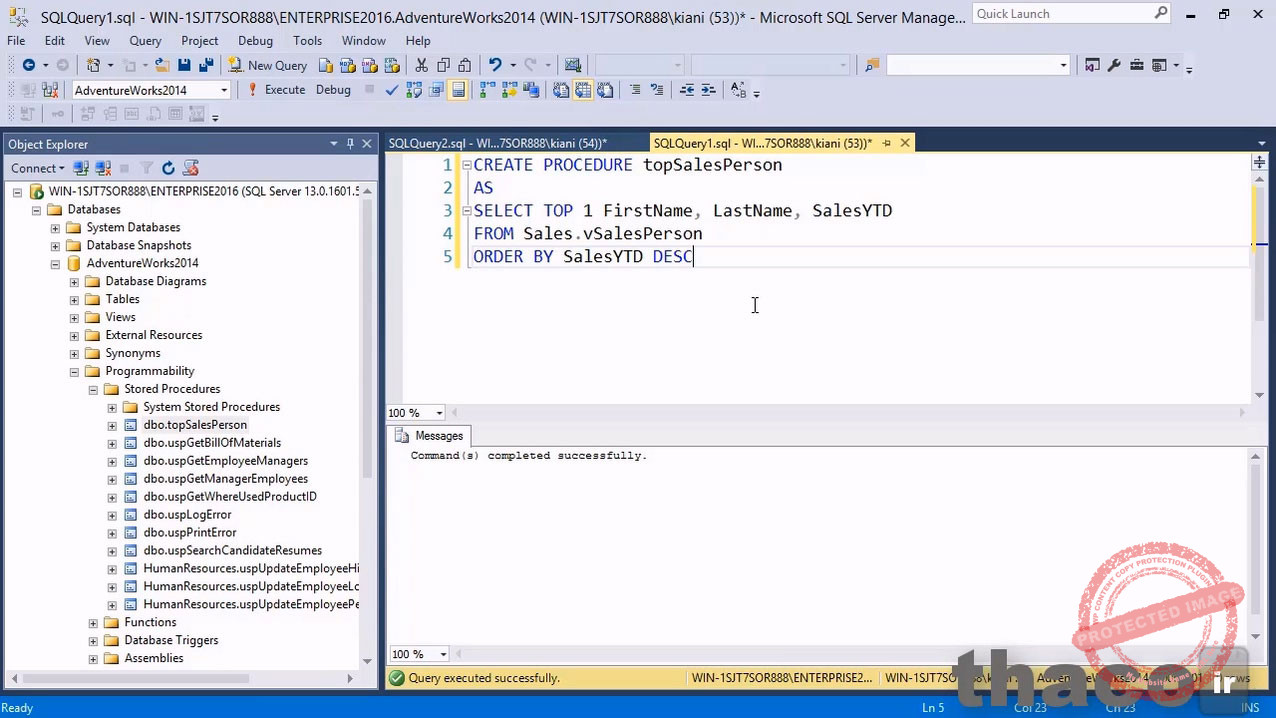1276x718 pixels.
Task: Collapse the Stored Procedures node
Action: click(93, 389)
